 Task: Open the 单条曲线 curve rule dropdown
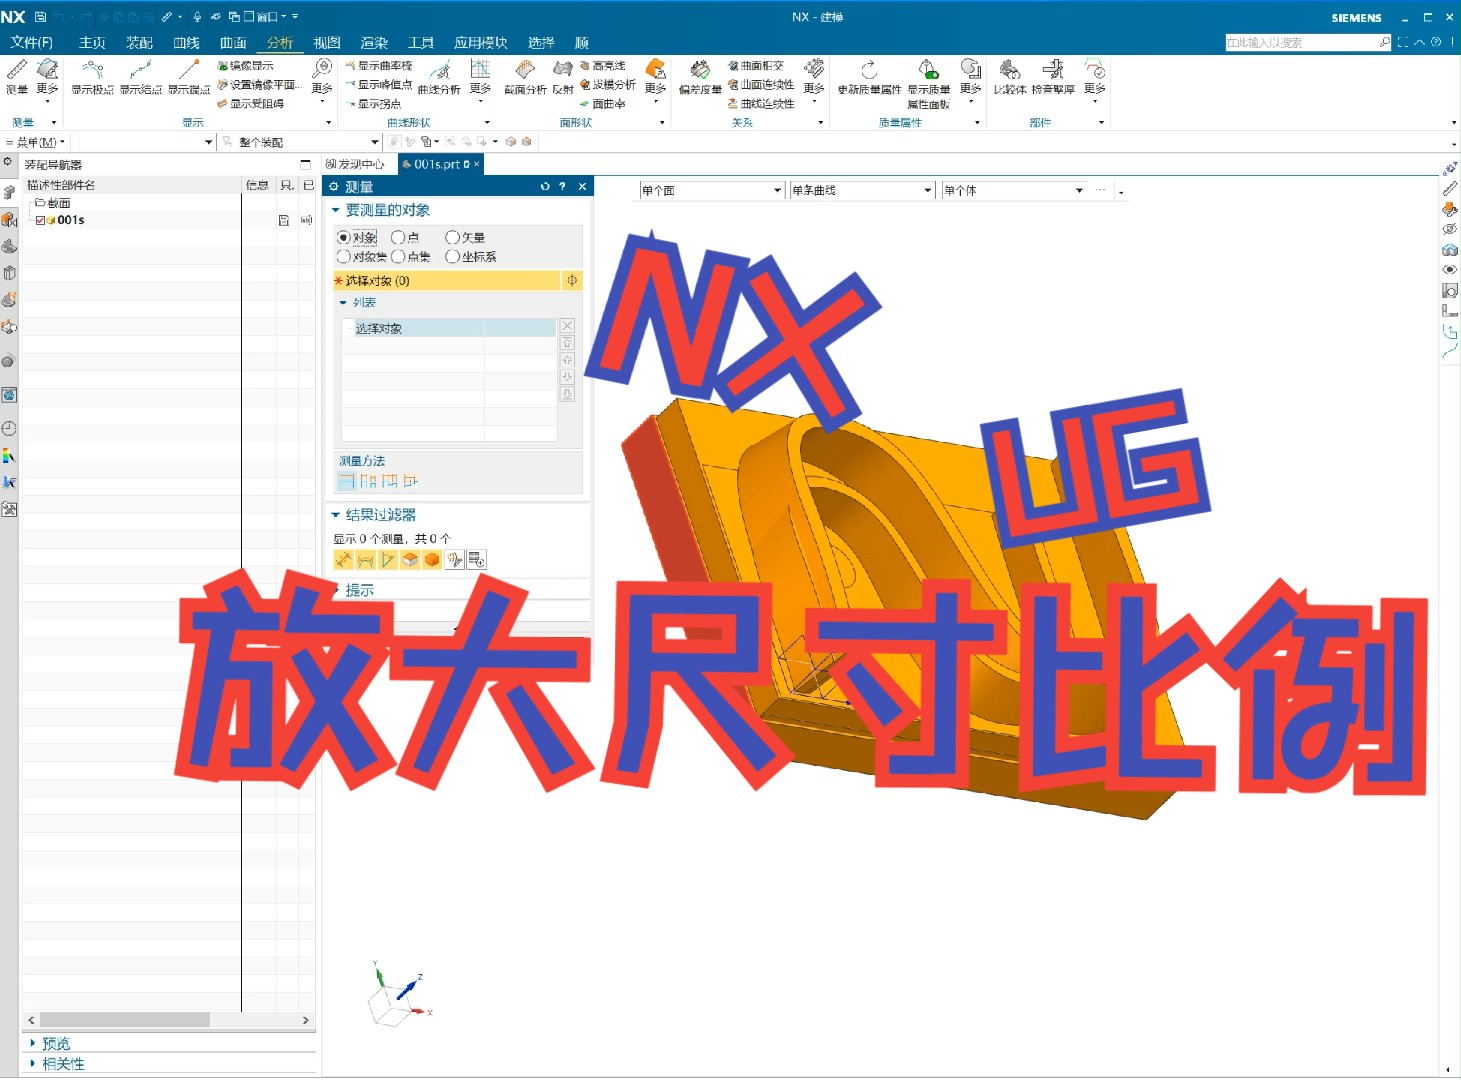click(928, 190)
